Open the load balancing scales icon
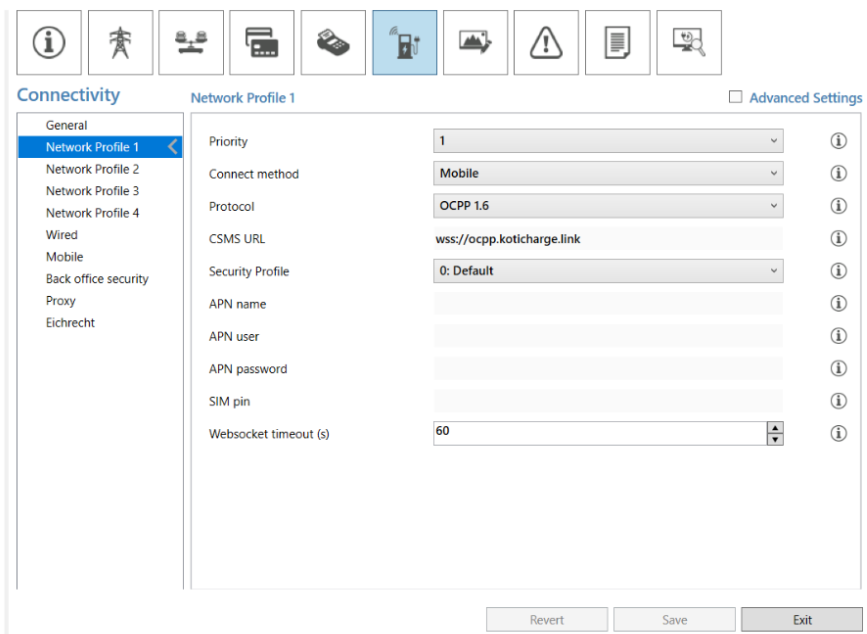 (192, 43)
